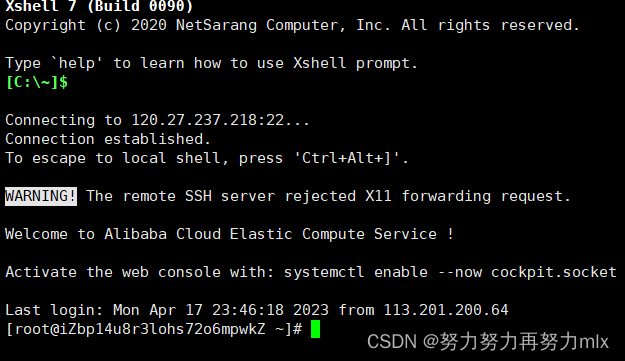Click the CSDN watermark text

[488, 342]
